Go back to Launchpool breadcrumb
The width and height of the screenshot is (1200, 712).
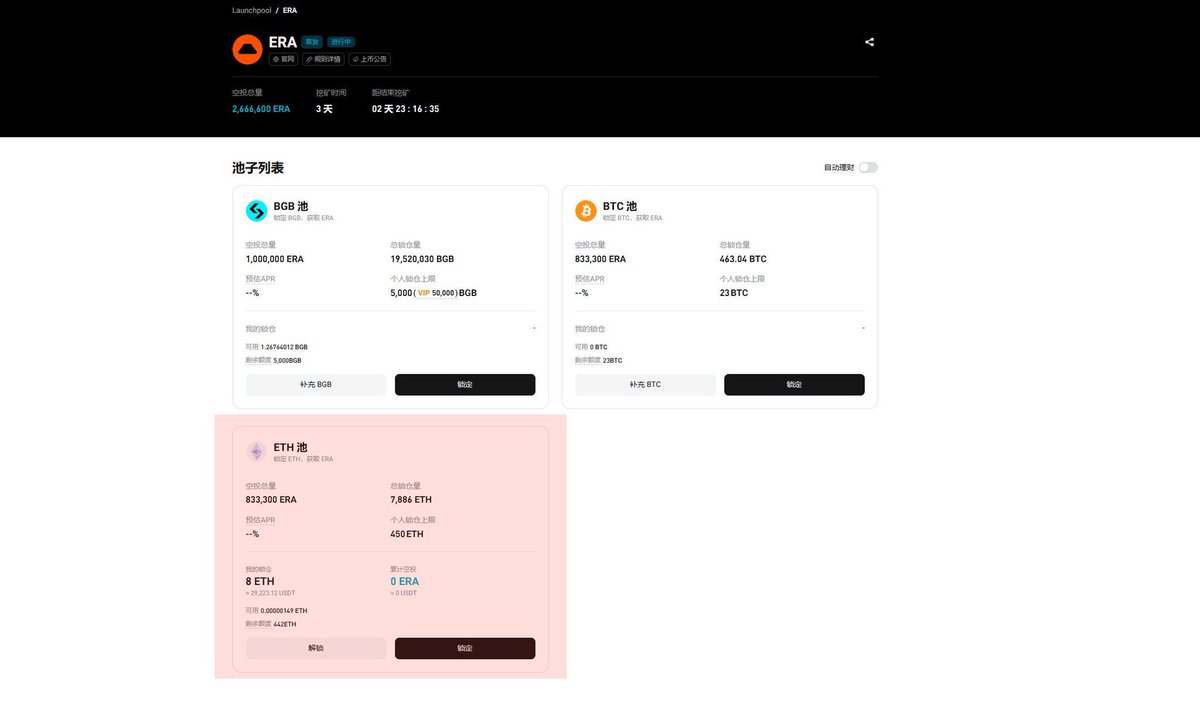click(x=251, y=10)
